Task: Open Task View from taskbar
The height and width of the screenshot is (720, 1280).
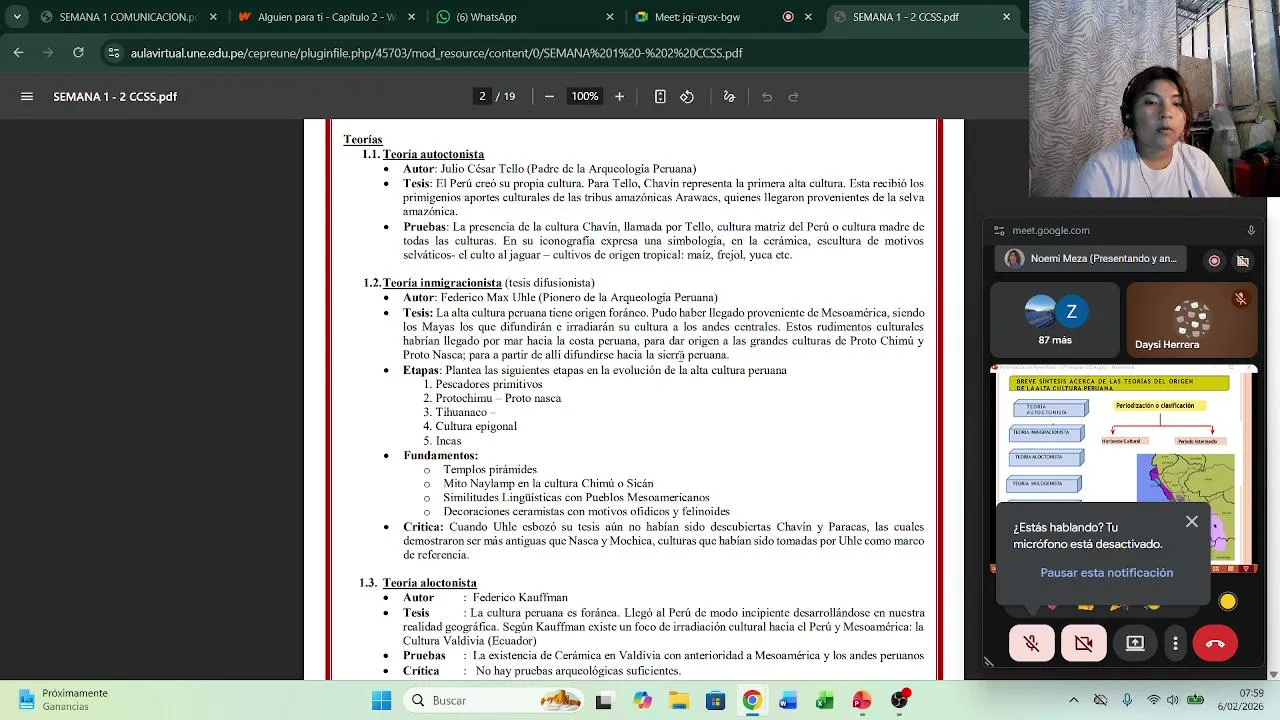Action: [604, 701]
